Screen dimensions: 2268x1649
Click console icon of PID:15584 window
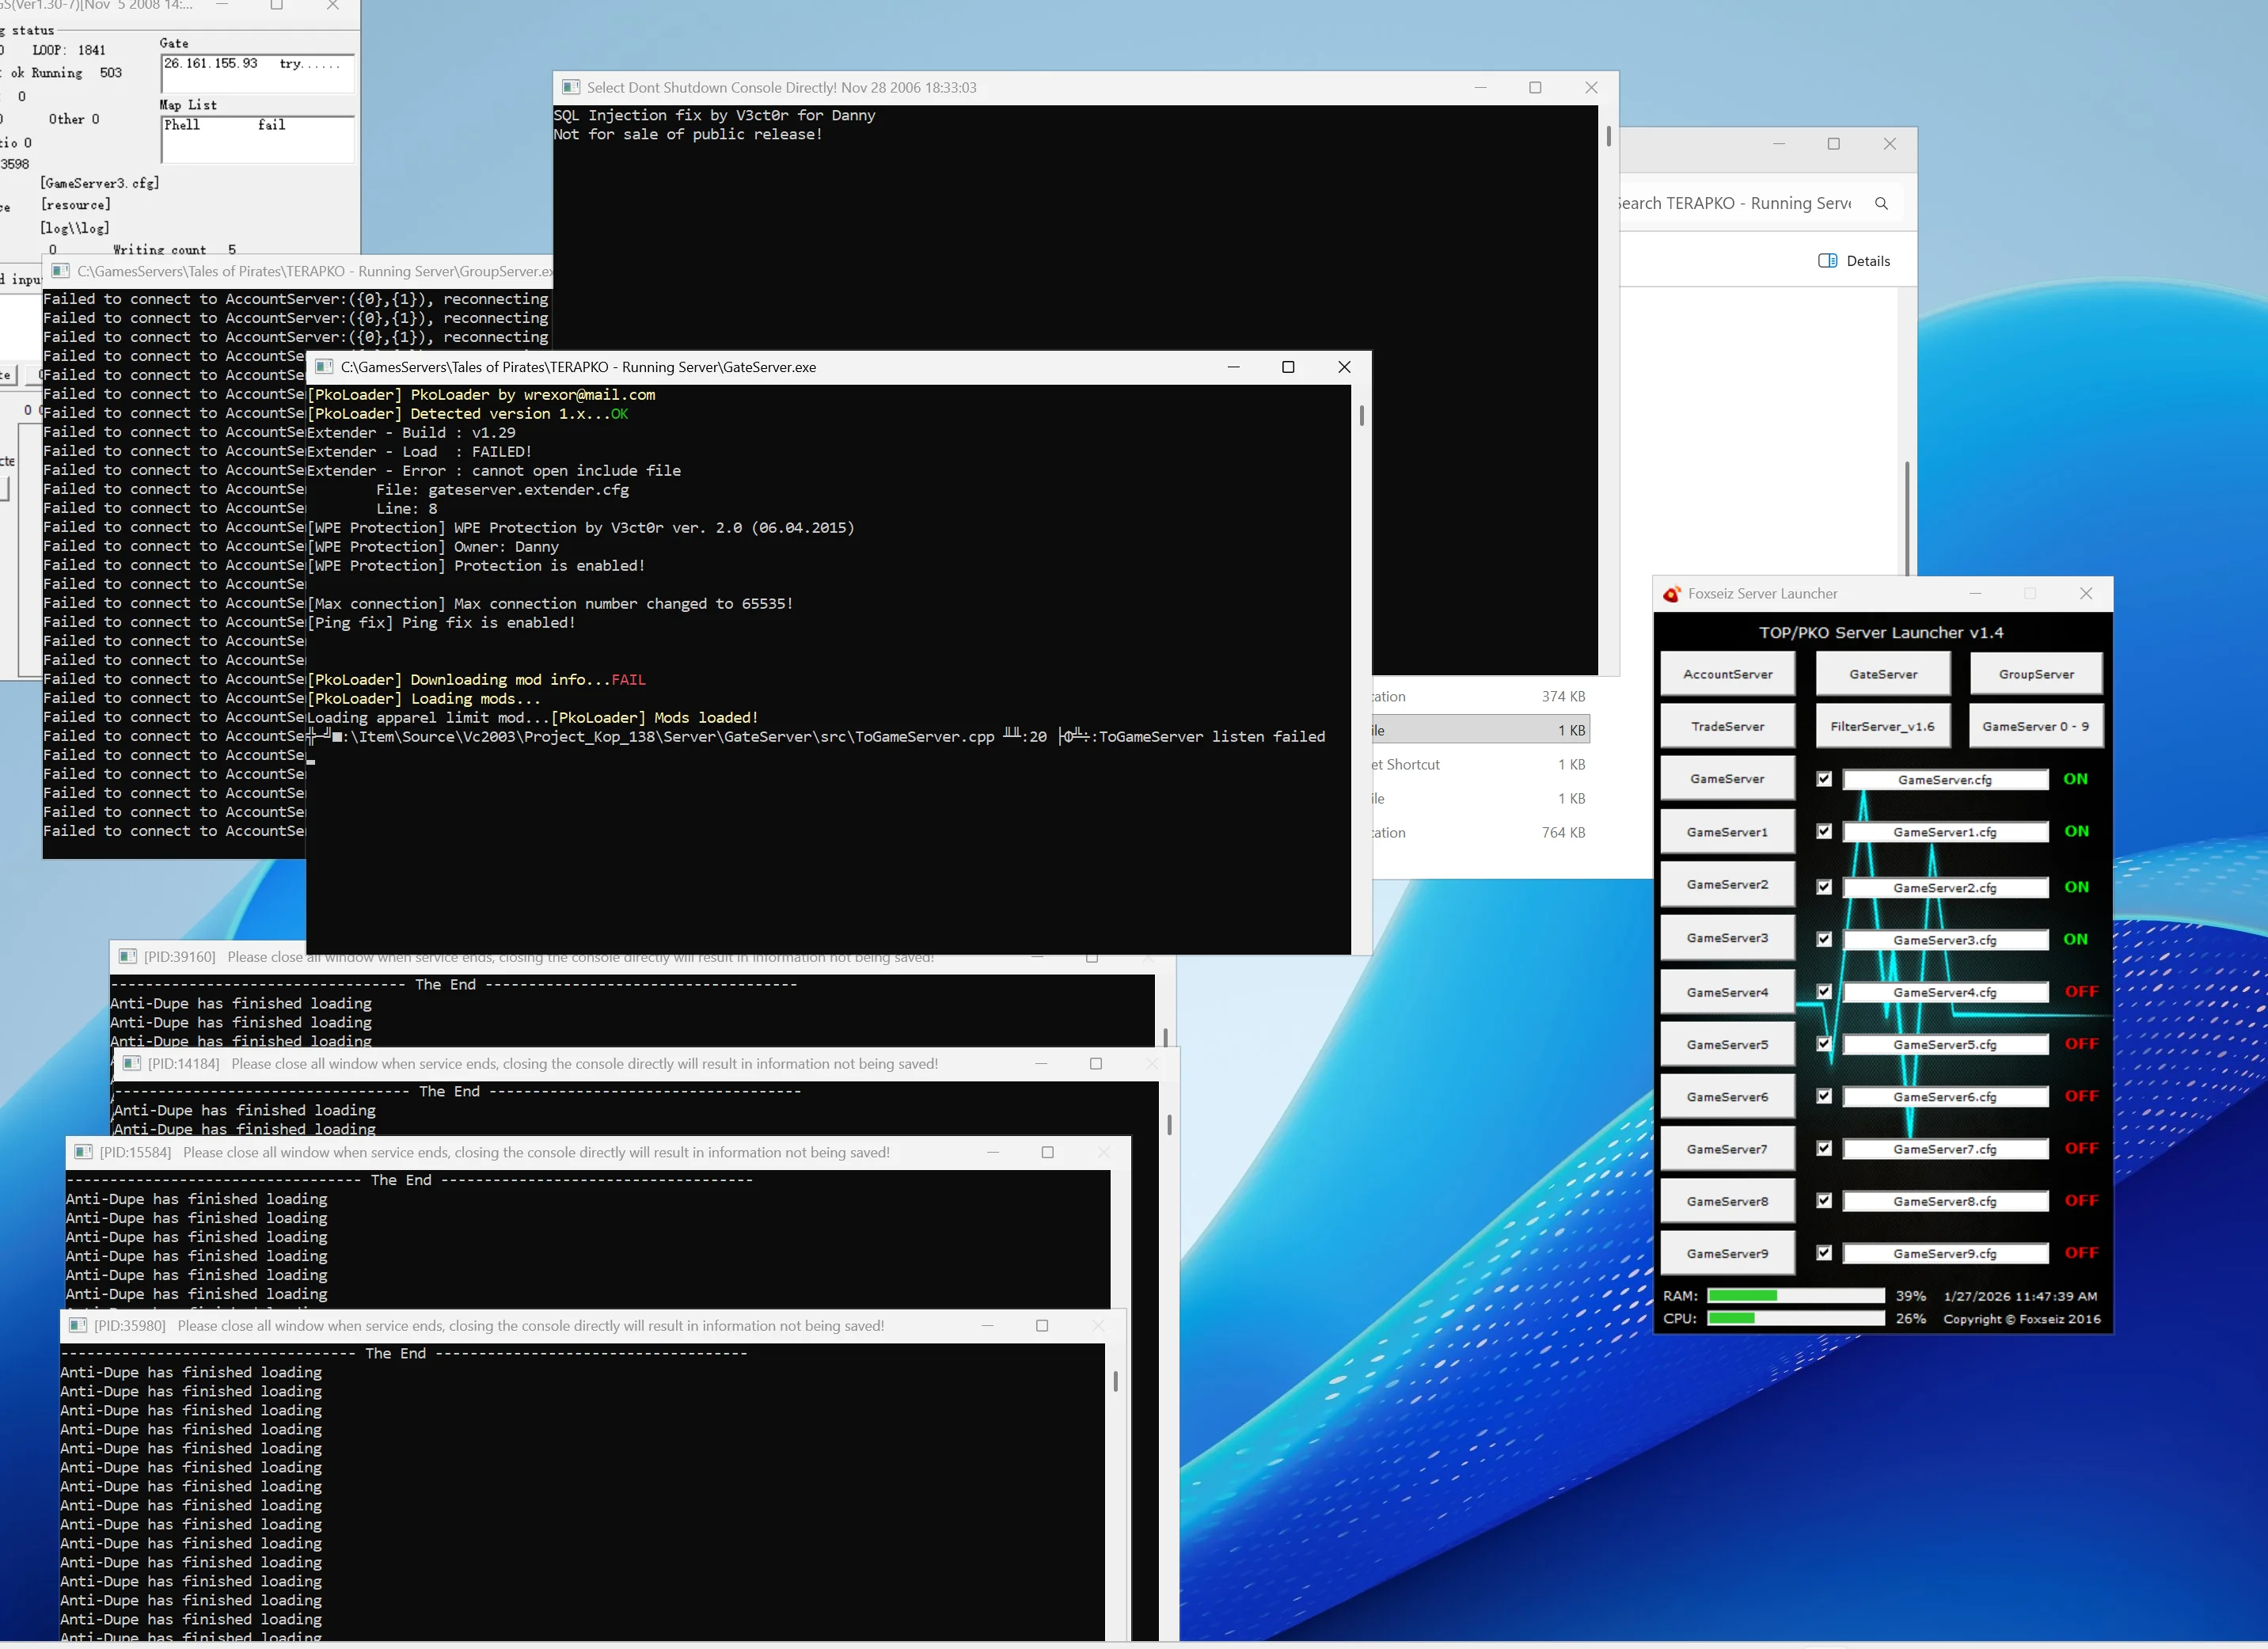pyautogui.click(x=83, y=1152)
